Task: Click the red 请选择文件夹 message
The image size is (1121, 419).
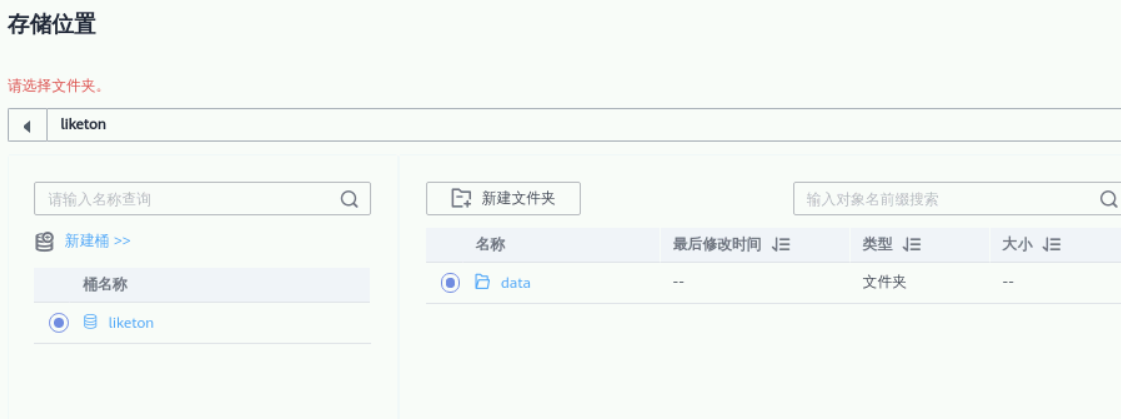Action: tap(56, 87)
